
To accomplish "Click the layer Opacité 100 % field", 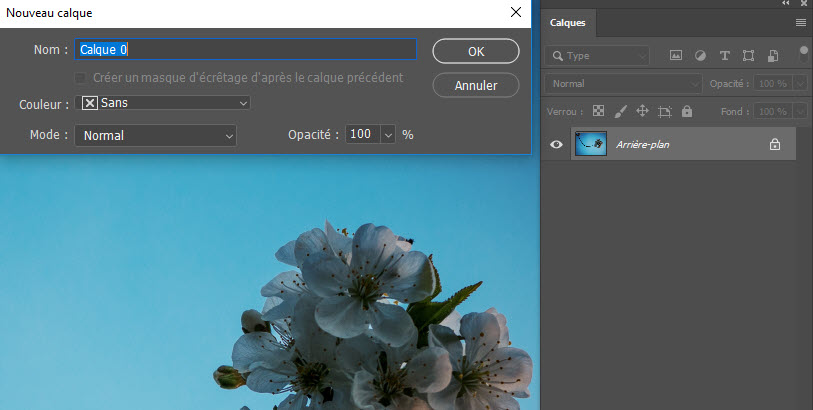I will click(x=773, y=83).
